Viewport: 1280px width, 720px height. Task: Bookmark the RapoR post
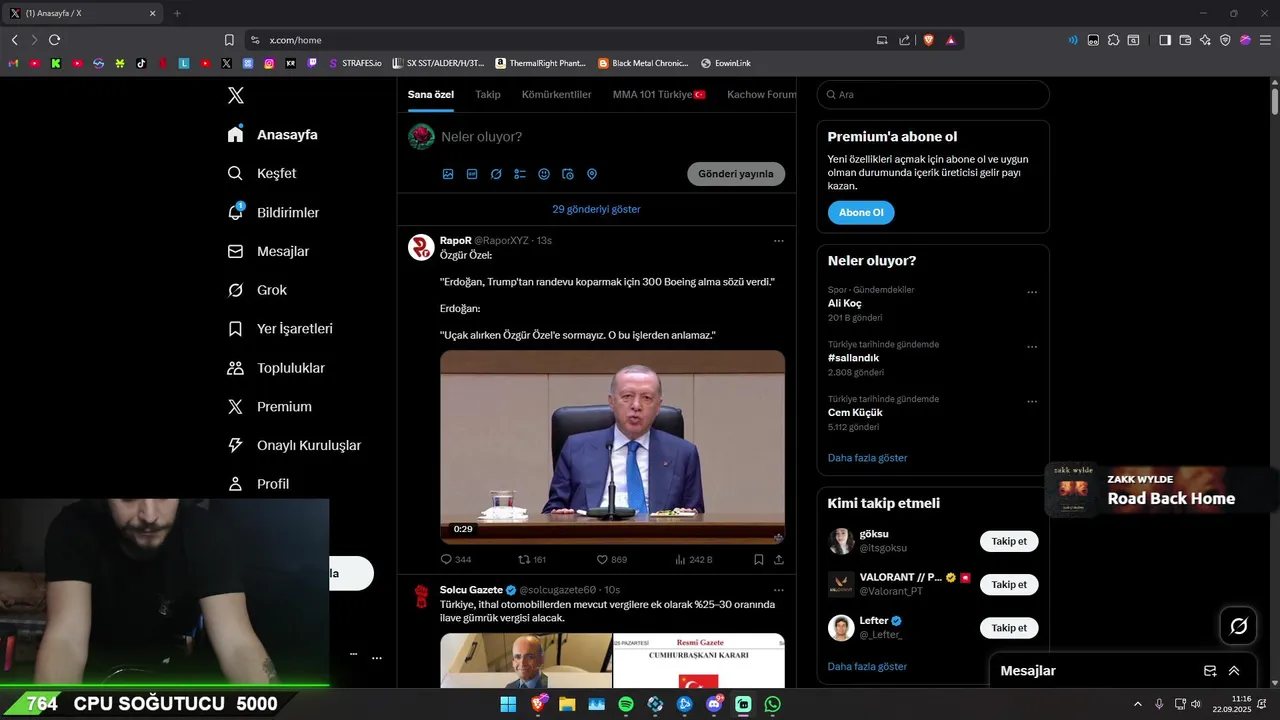tap(759, 560)
